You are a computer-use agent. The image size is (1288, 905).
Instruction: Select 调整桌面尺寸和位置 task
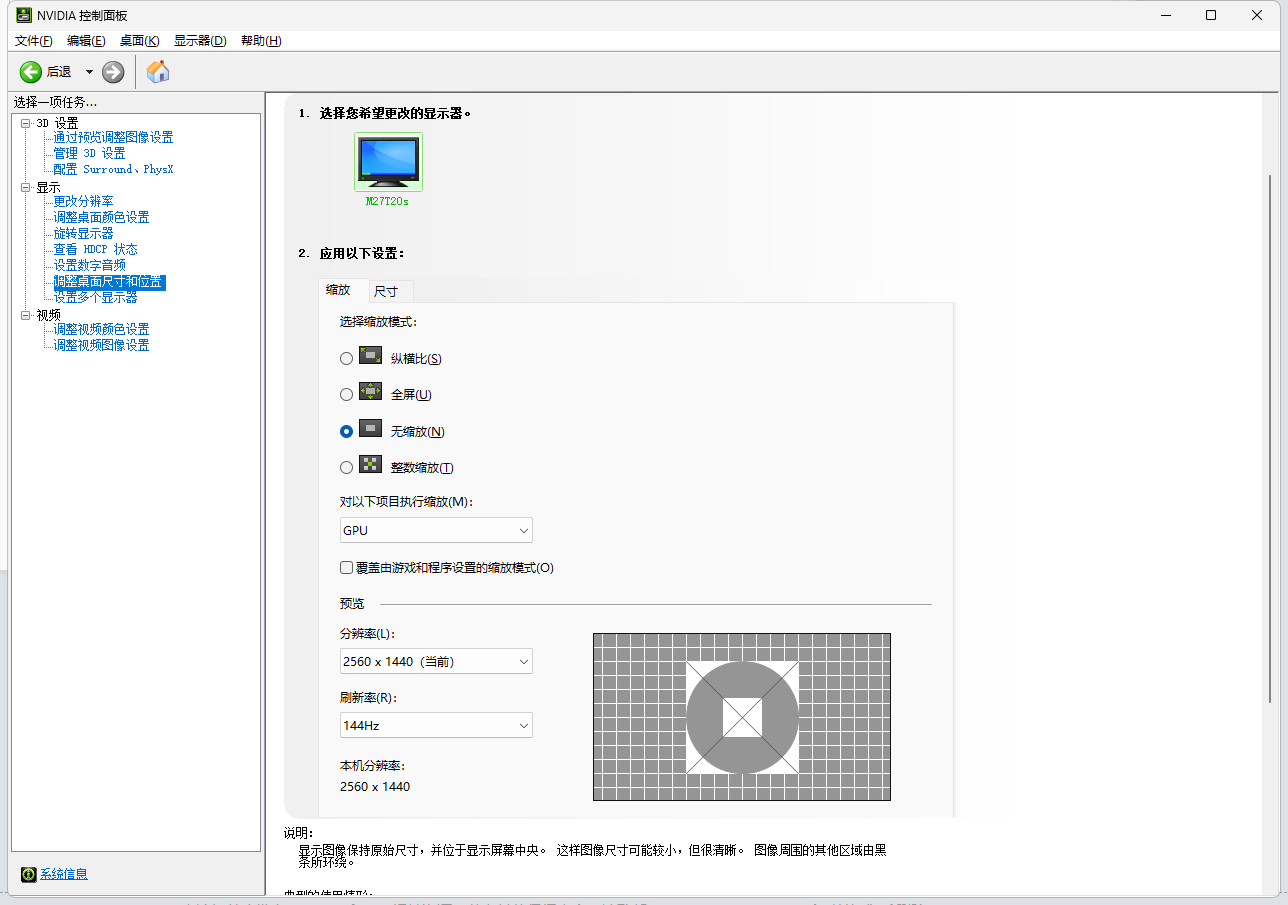(x=109, y=282)
